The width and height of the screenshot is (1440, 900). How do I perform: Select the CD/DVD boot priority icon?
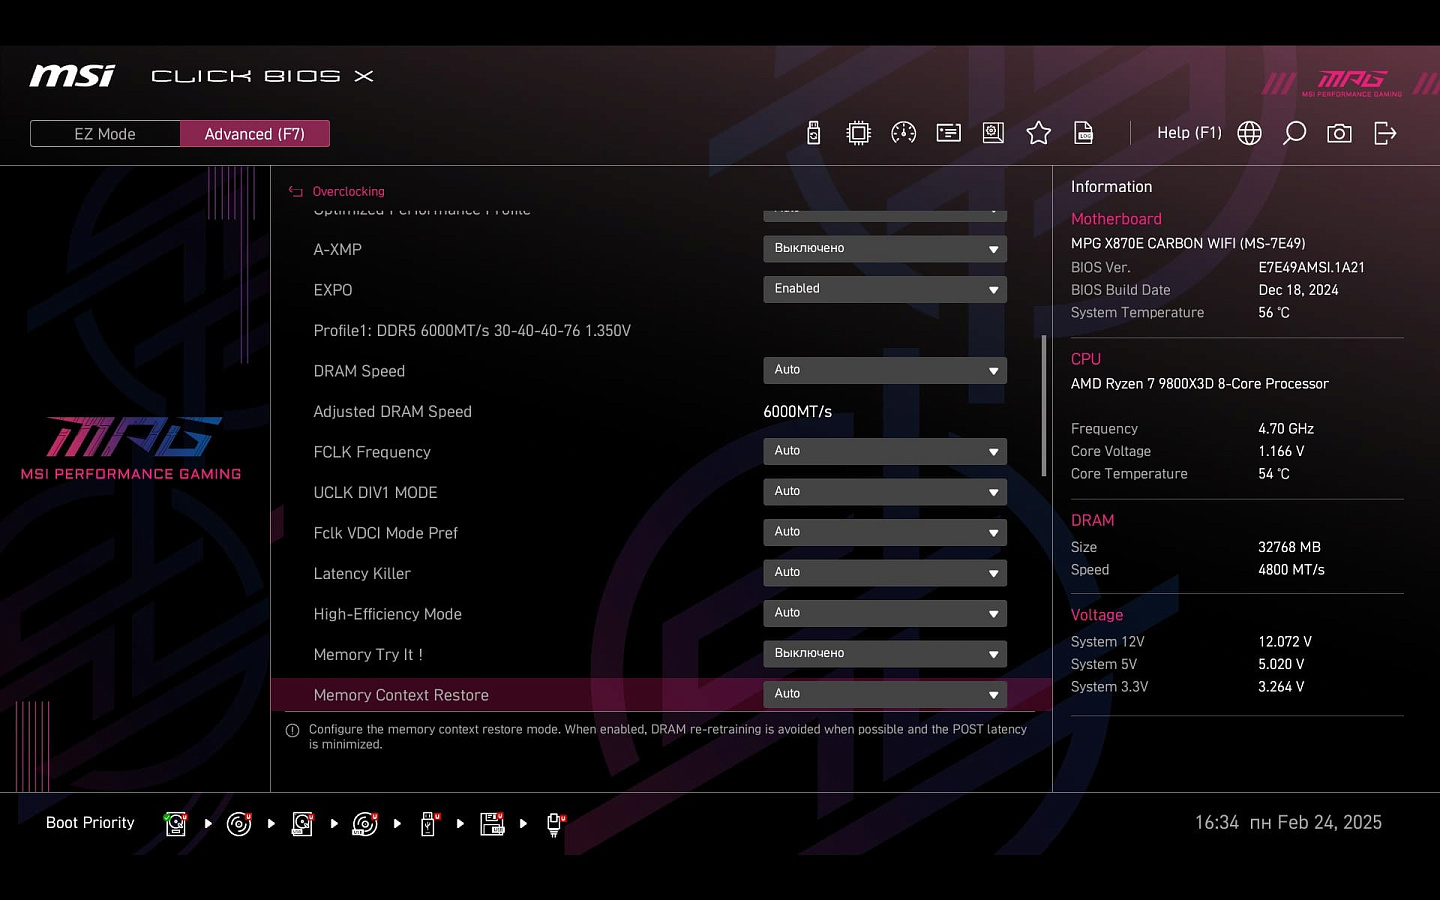(239, 824)
